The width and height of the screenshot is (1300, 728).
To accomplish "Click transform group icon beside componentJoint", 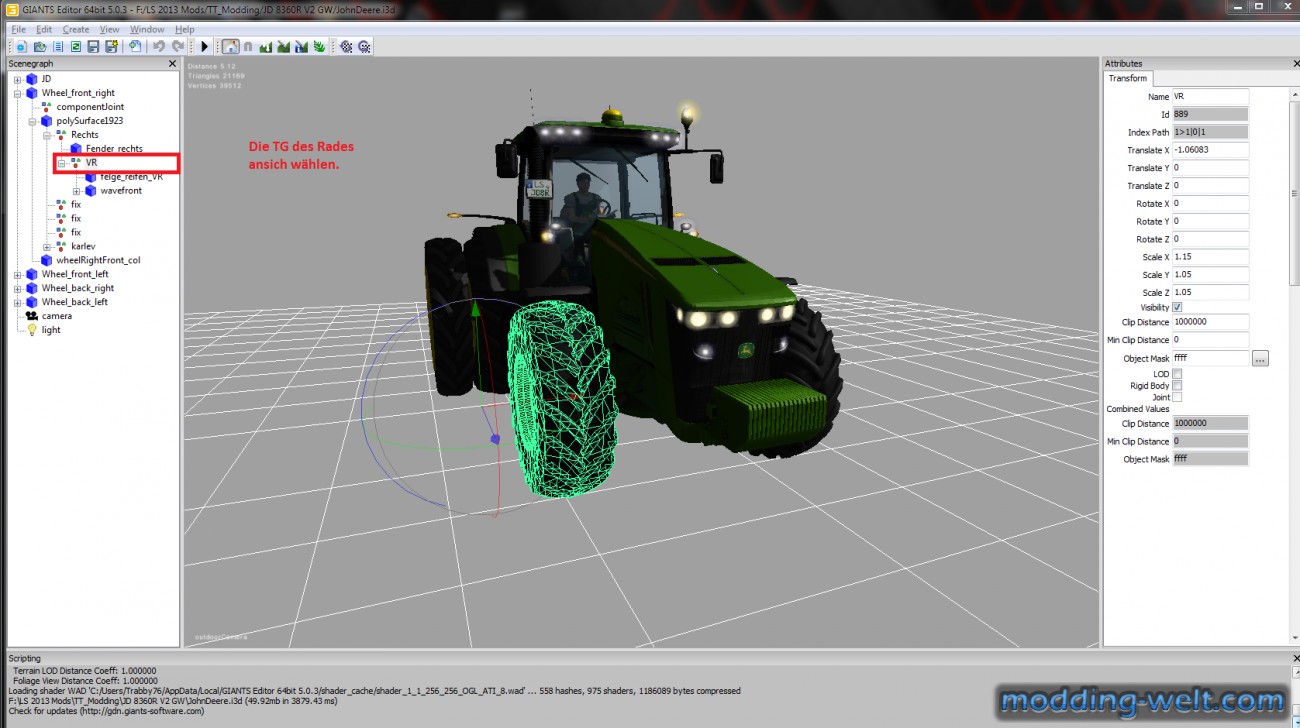I will pyautogui.click(x=46, y=107).
